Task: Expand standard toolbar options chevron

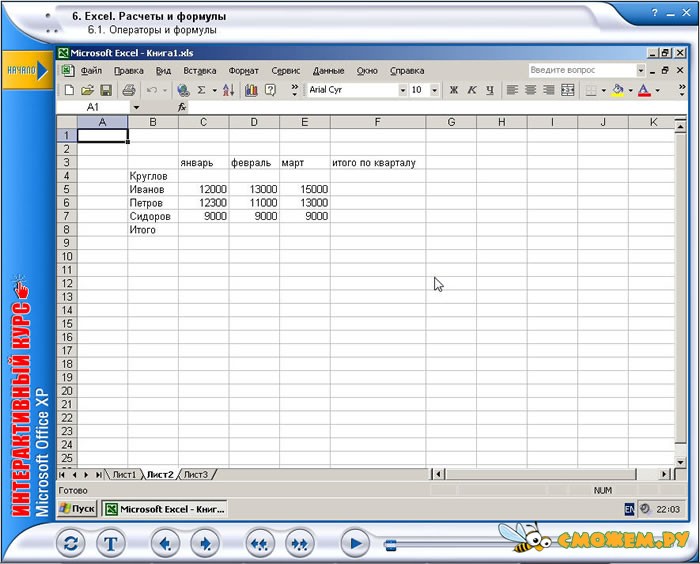Action: (295, 90)
